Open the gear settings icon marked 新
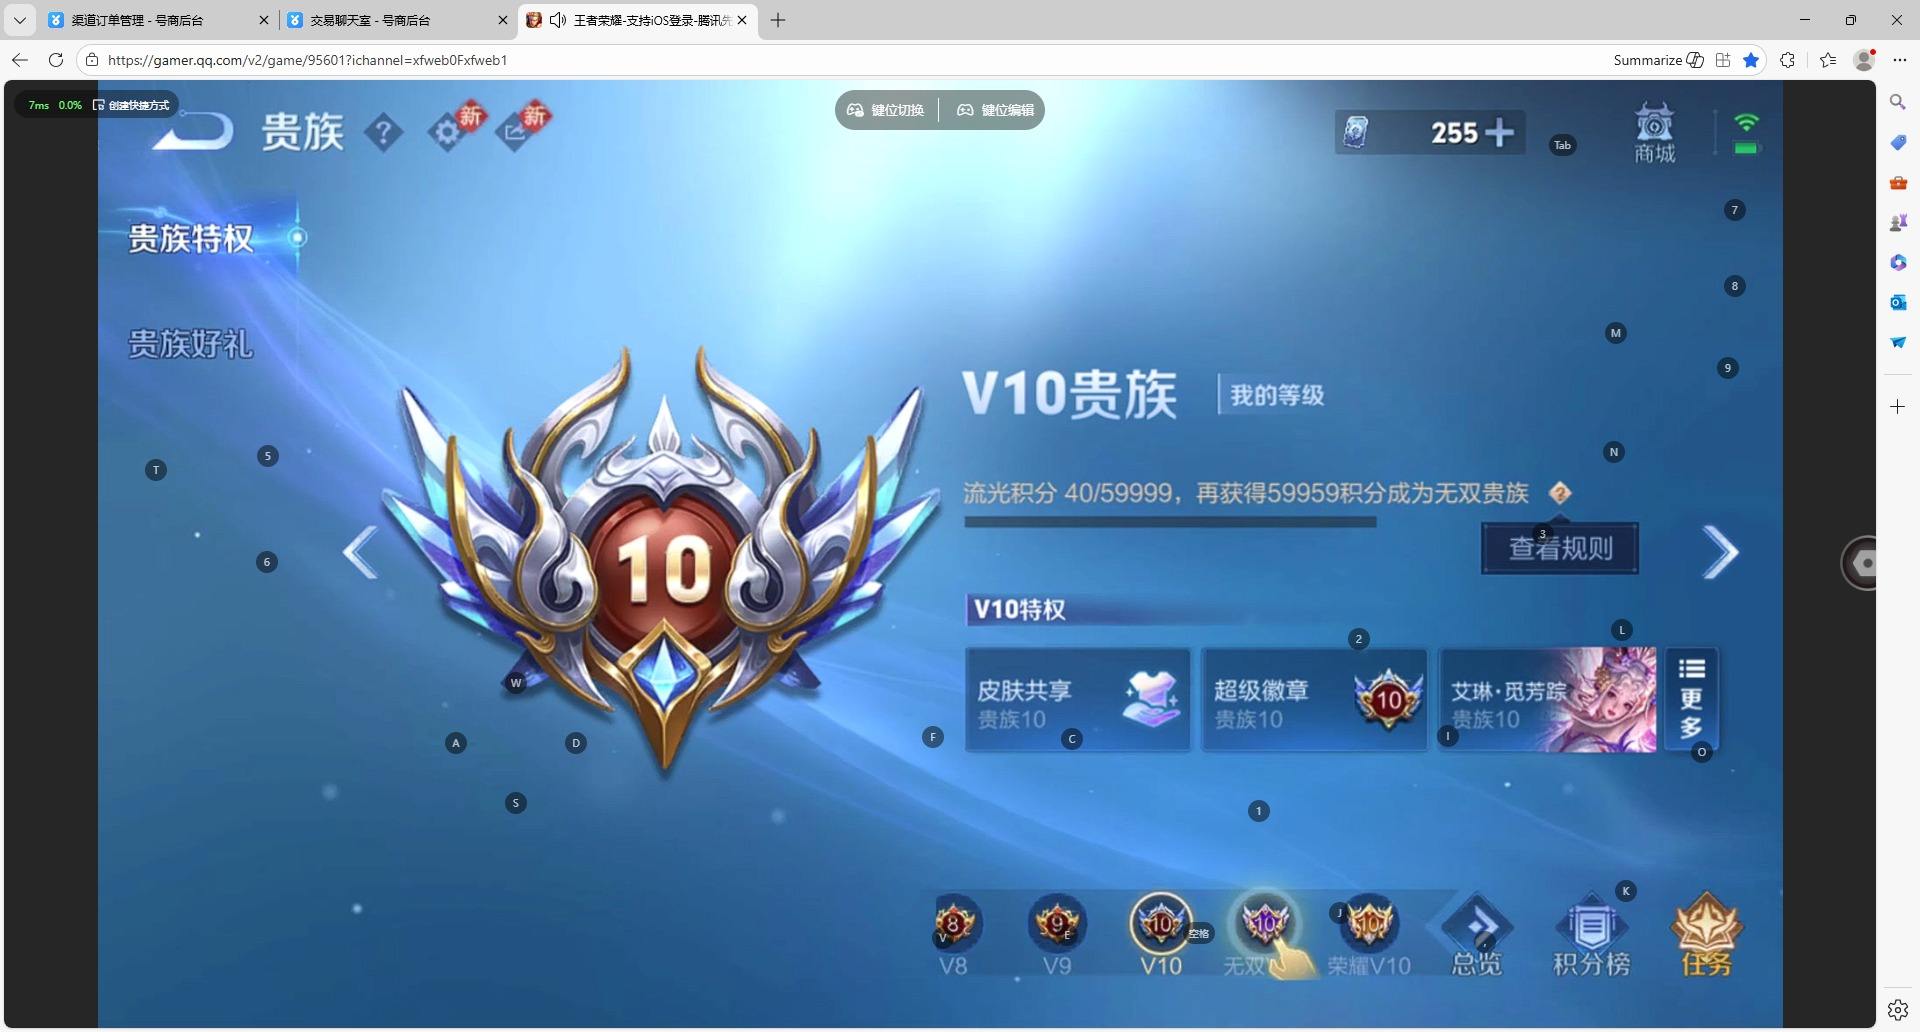Viewport: 1920px width, 1032px height. click(x=446, y=132)
